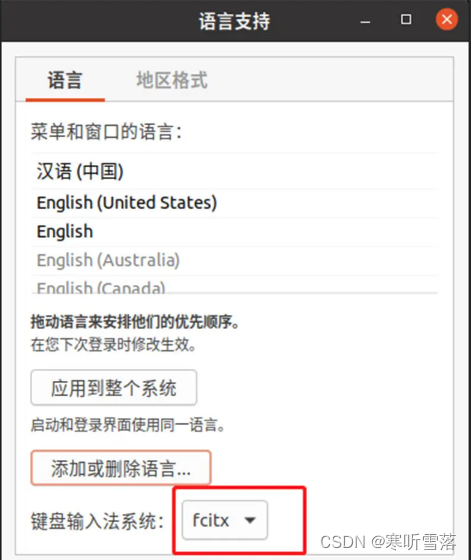Minimize the 语言支持 window
Screen dimensions: 472x560
[x=365, y=21]
